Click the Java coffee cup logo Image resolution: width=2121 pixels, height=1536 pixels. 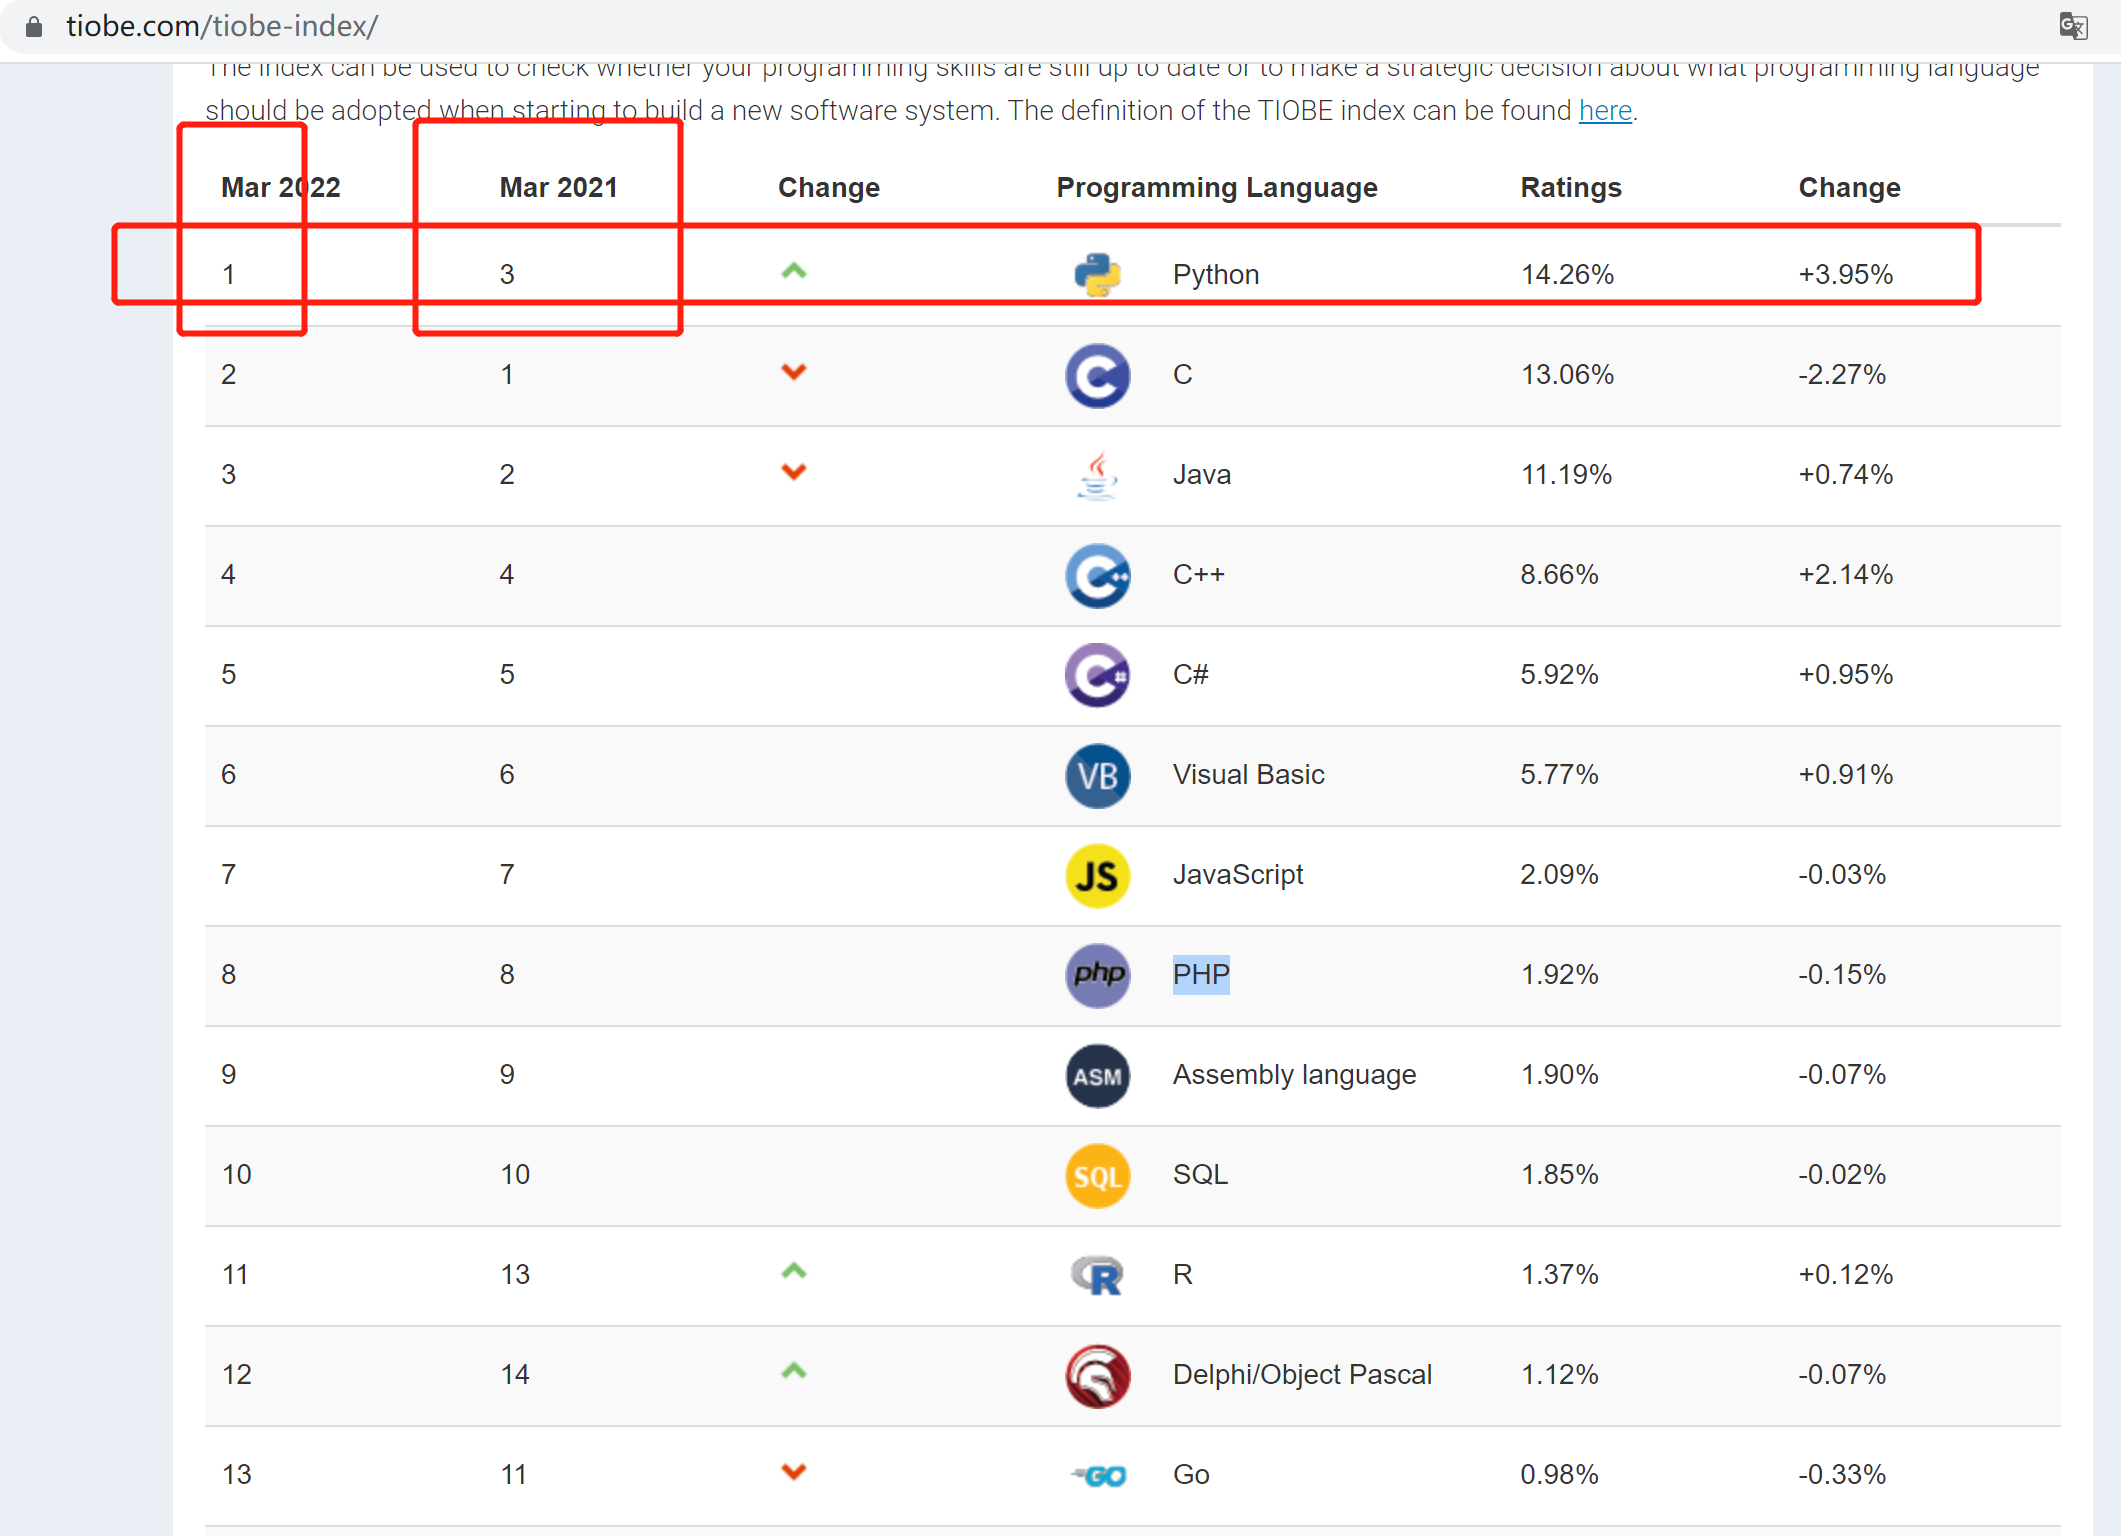click(1097, 476)
